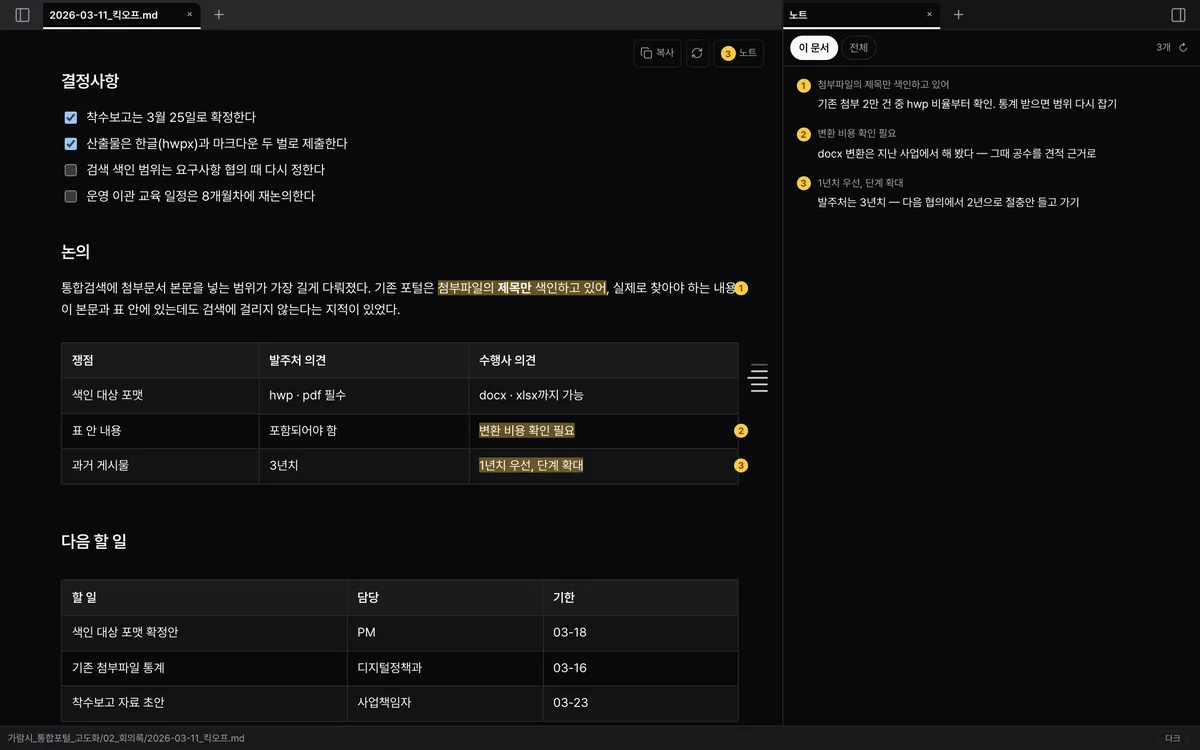Open the 노트 button showing 3 notes
Screen dimensions: 1200x750
(738, 53)
